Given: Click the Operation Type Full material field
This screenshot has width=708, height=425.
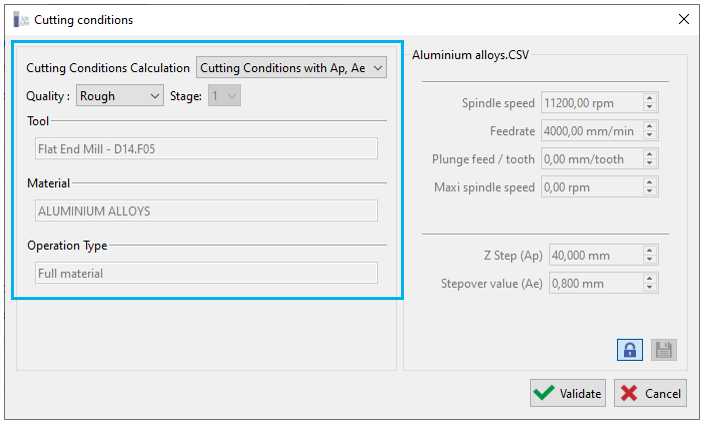Looking at the screenshot, I should click(206, 273).
